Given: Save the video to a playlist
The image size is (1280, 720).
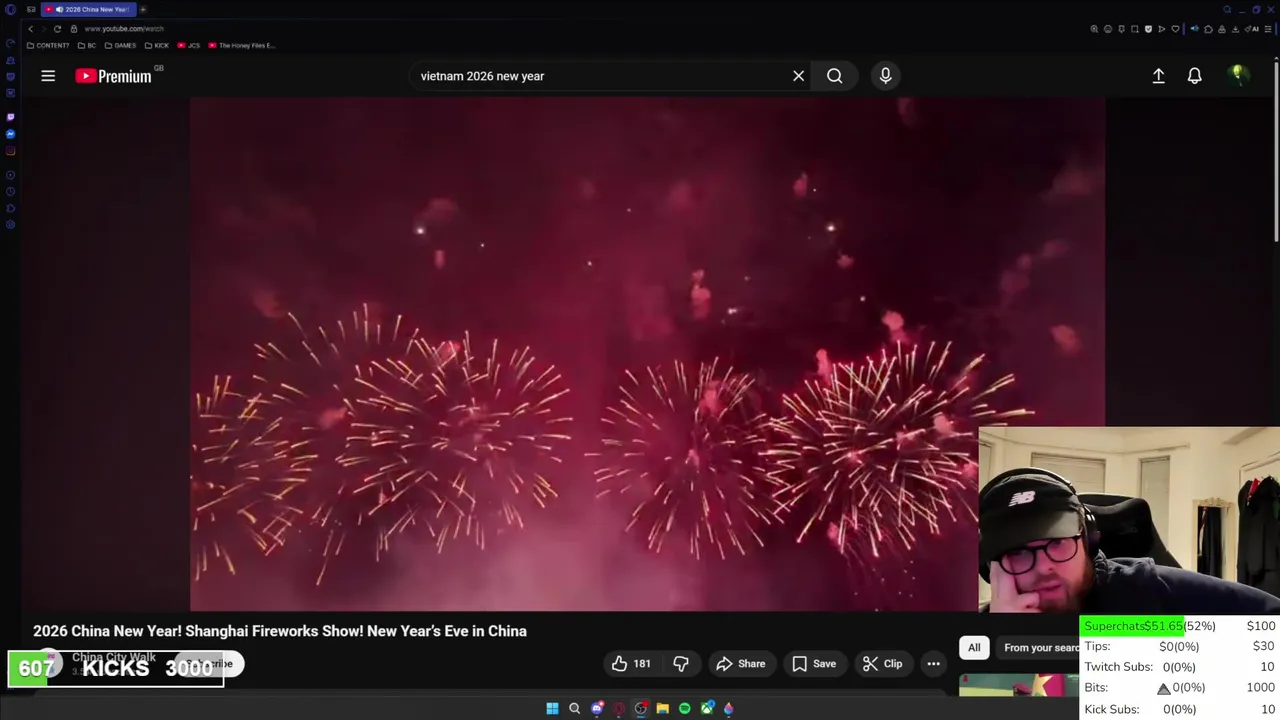Looking at the screenshot, I should tap(814, 664).
